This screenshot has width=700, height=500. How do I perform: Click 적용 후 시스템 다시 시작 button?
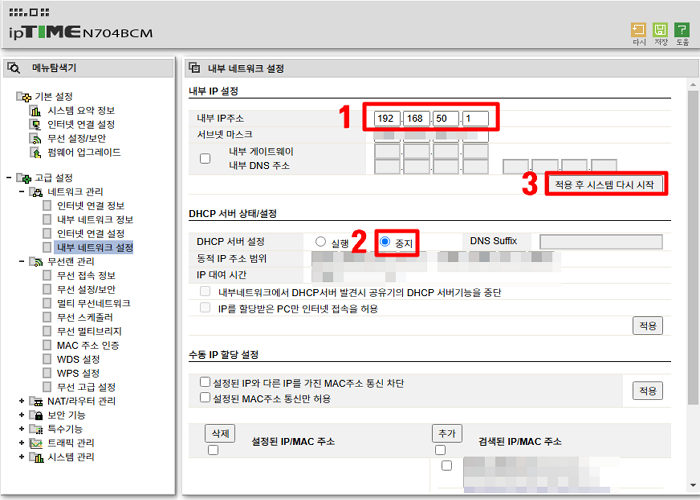coord(604,184)
